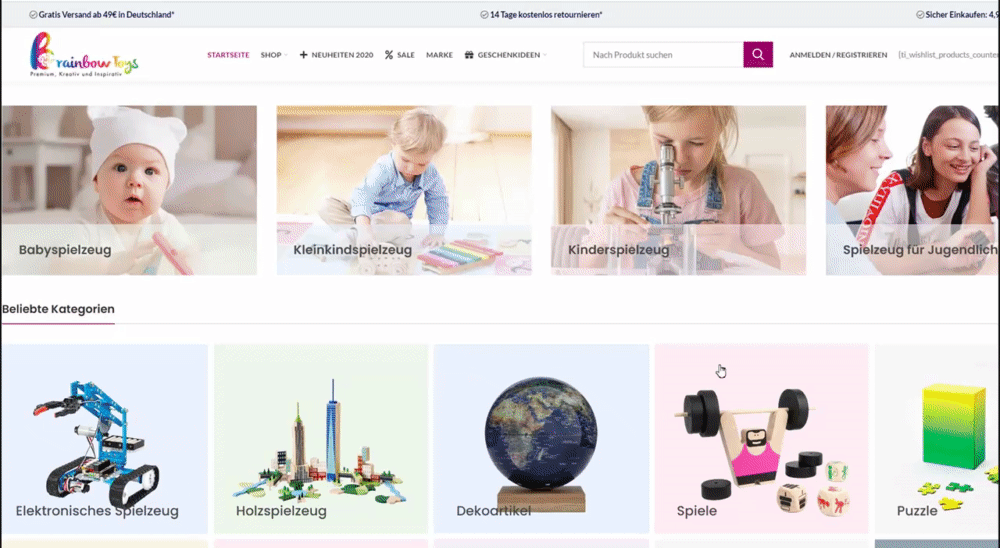Open the Elektronisches Spielzeug robot tile
This screenshot has width=1000, height=548.
click(105, 439)
